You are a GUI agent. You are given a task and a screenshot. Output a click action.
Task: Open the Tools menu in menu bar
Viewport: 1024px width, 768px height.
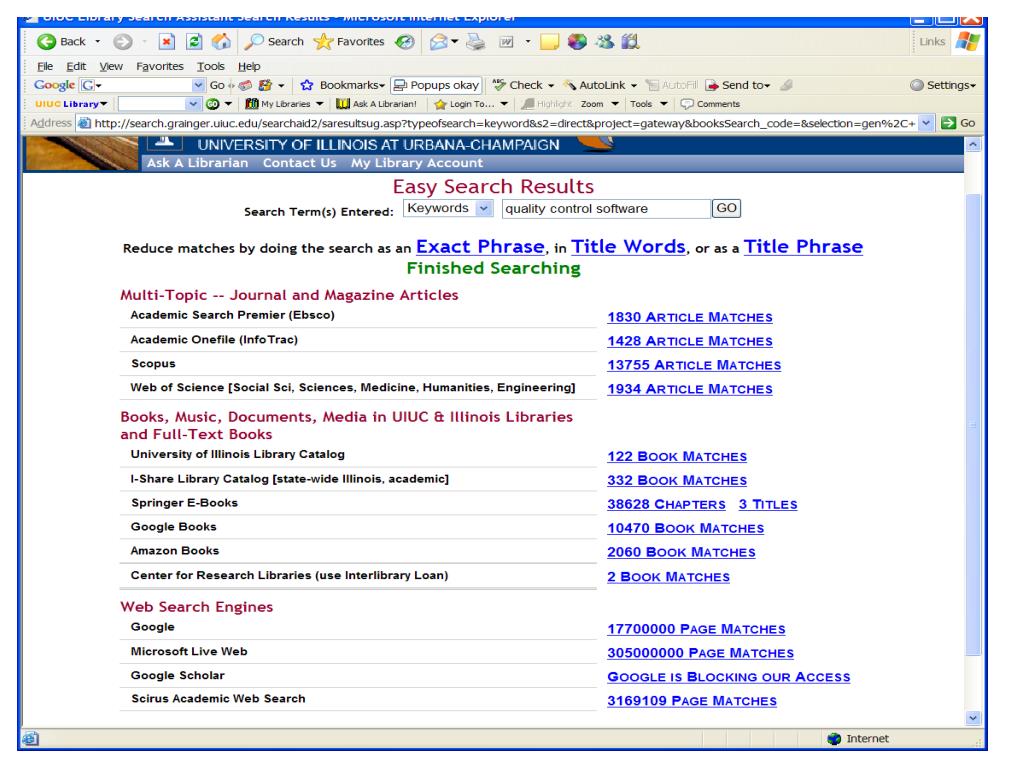coord(210,66)
